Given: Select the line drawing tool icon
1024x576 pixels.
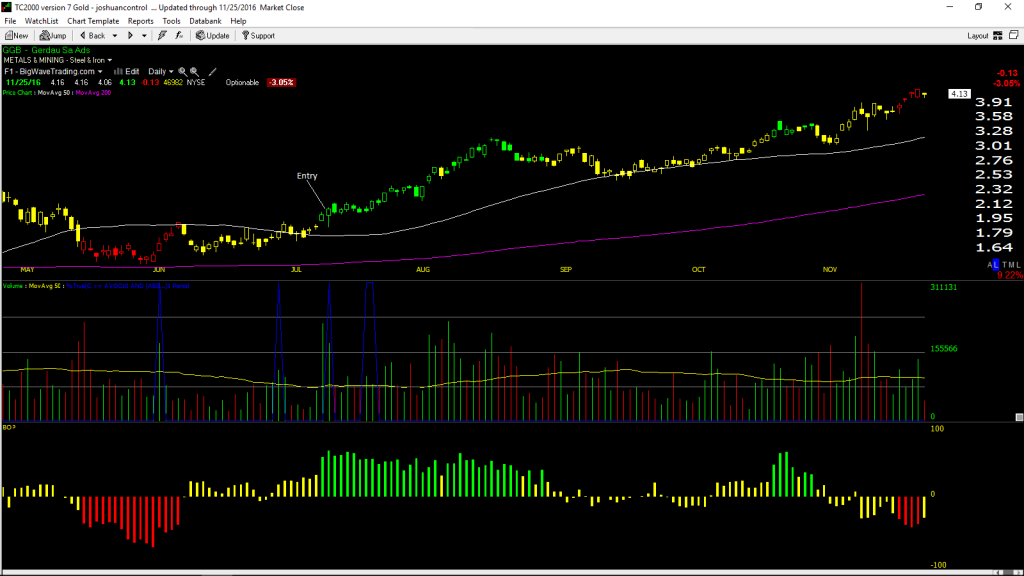Looking at the screenshot, I should (212, 71).
